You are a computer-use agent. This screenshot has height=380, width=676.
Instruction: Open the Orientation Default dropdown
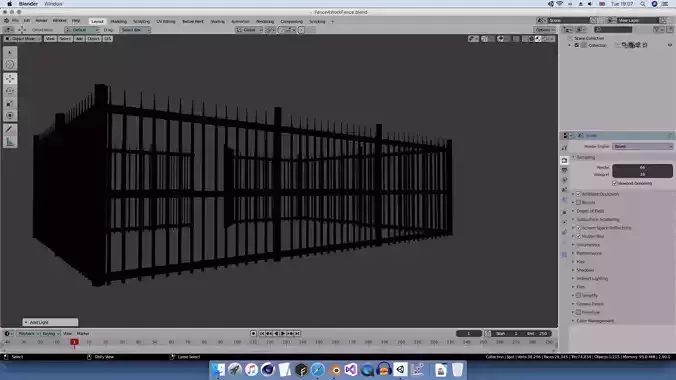82,30
